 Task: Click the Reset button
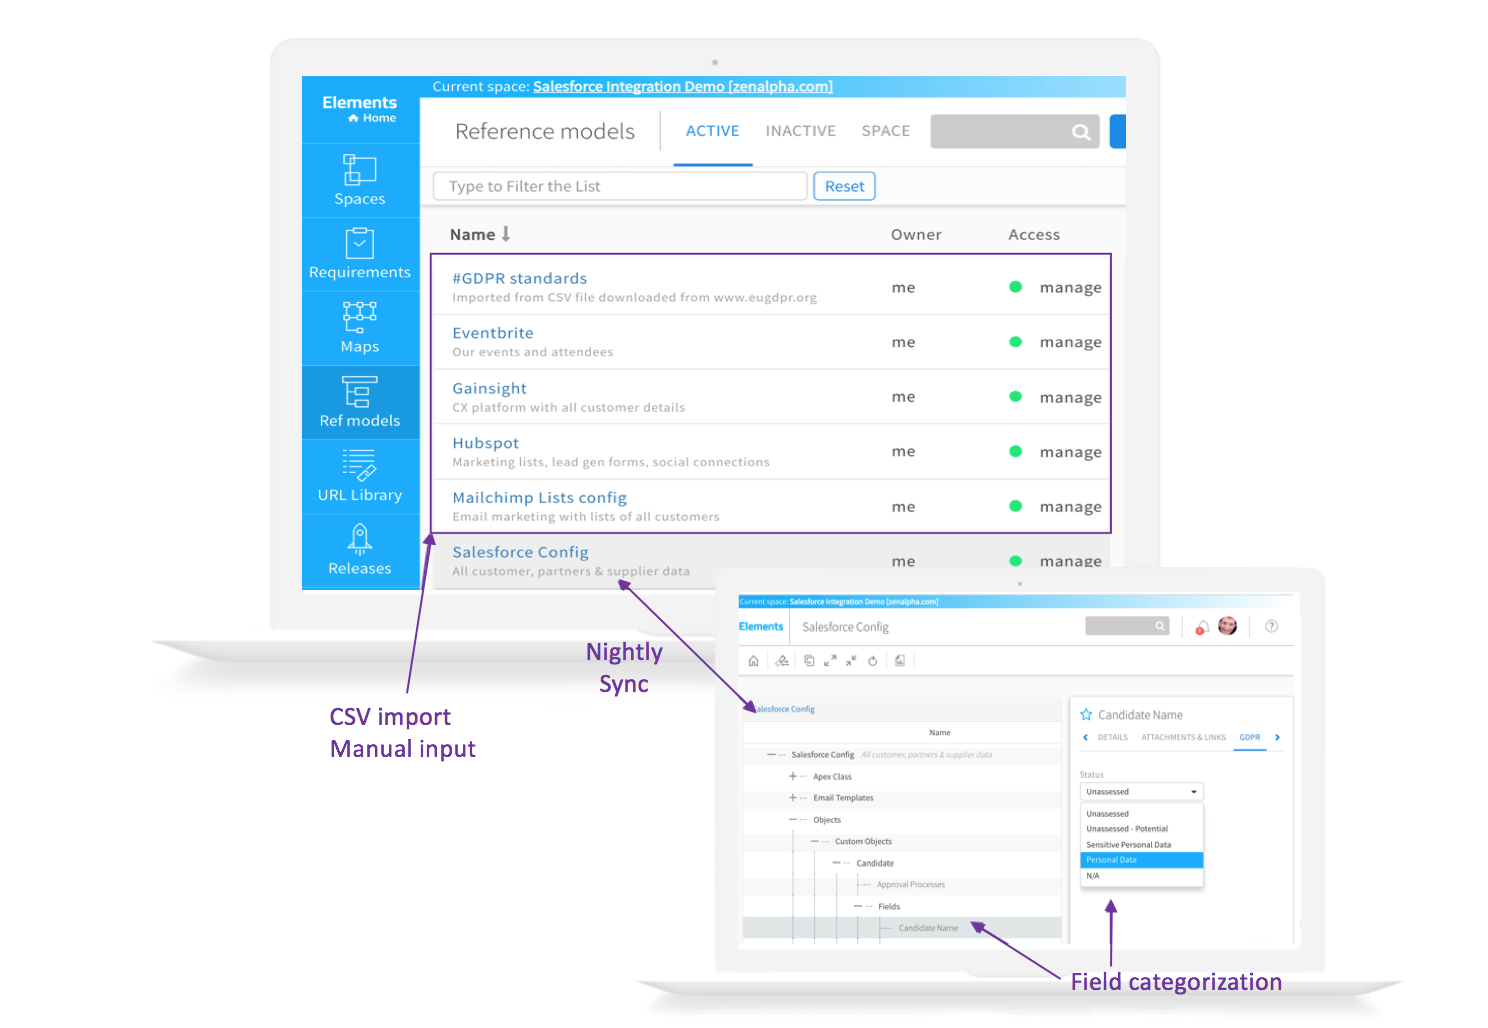(844, 186)
